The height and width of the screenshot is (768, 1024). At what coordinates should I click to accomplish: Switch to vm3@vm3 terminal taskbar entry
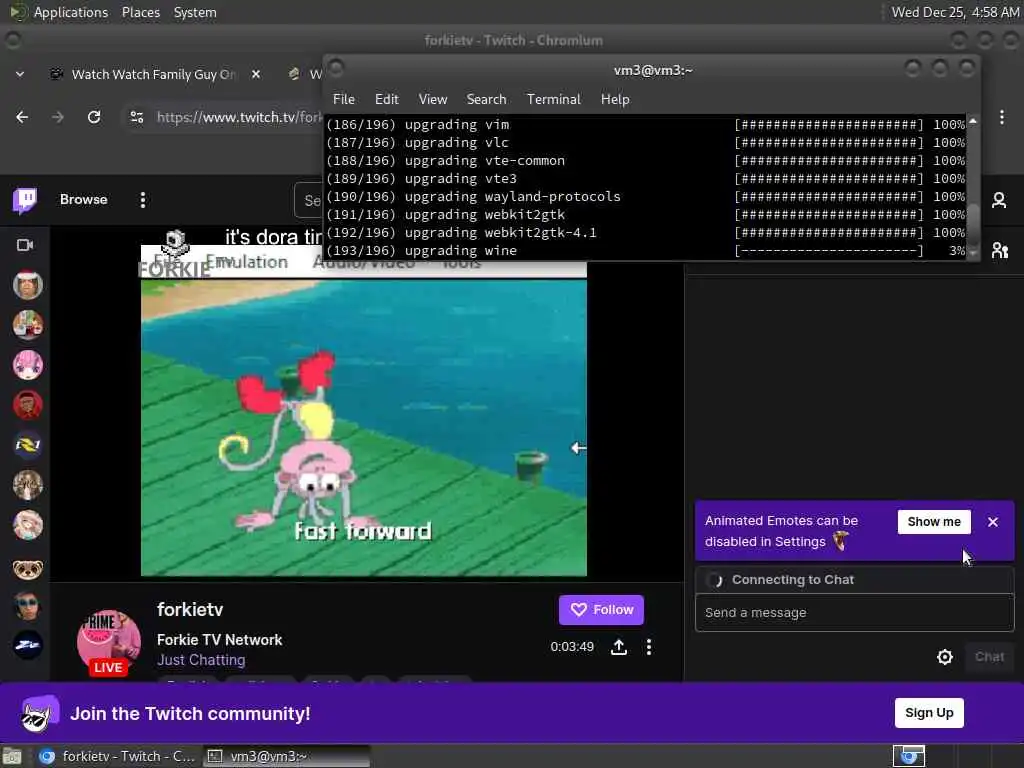click(286, 756)
